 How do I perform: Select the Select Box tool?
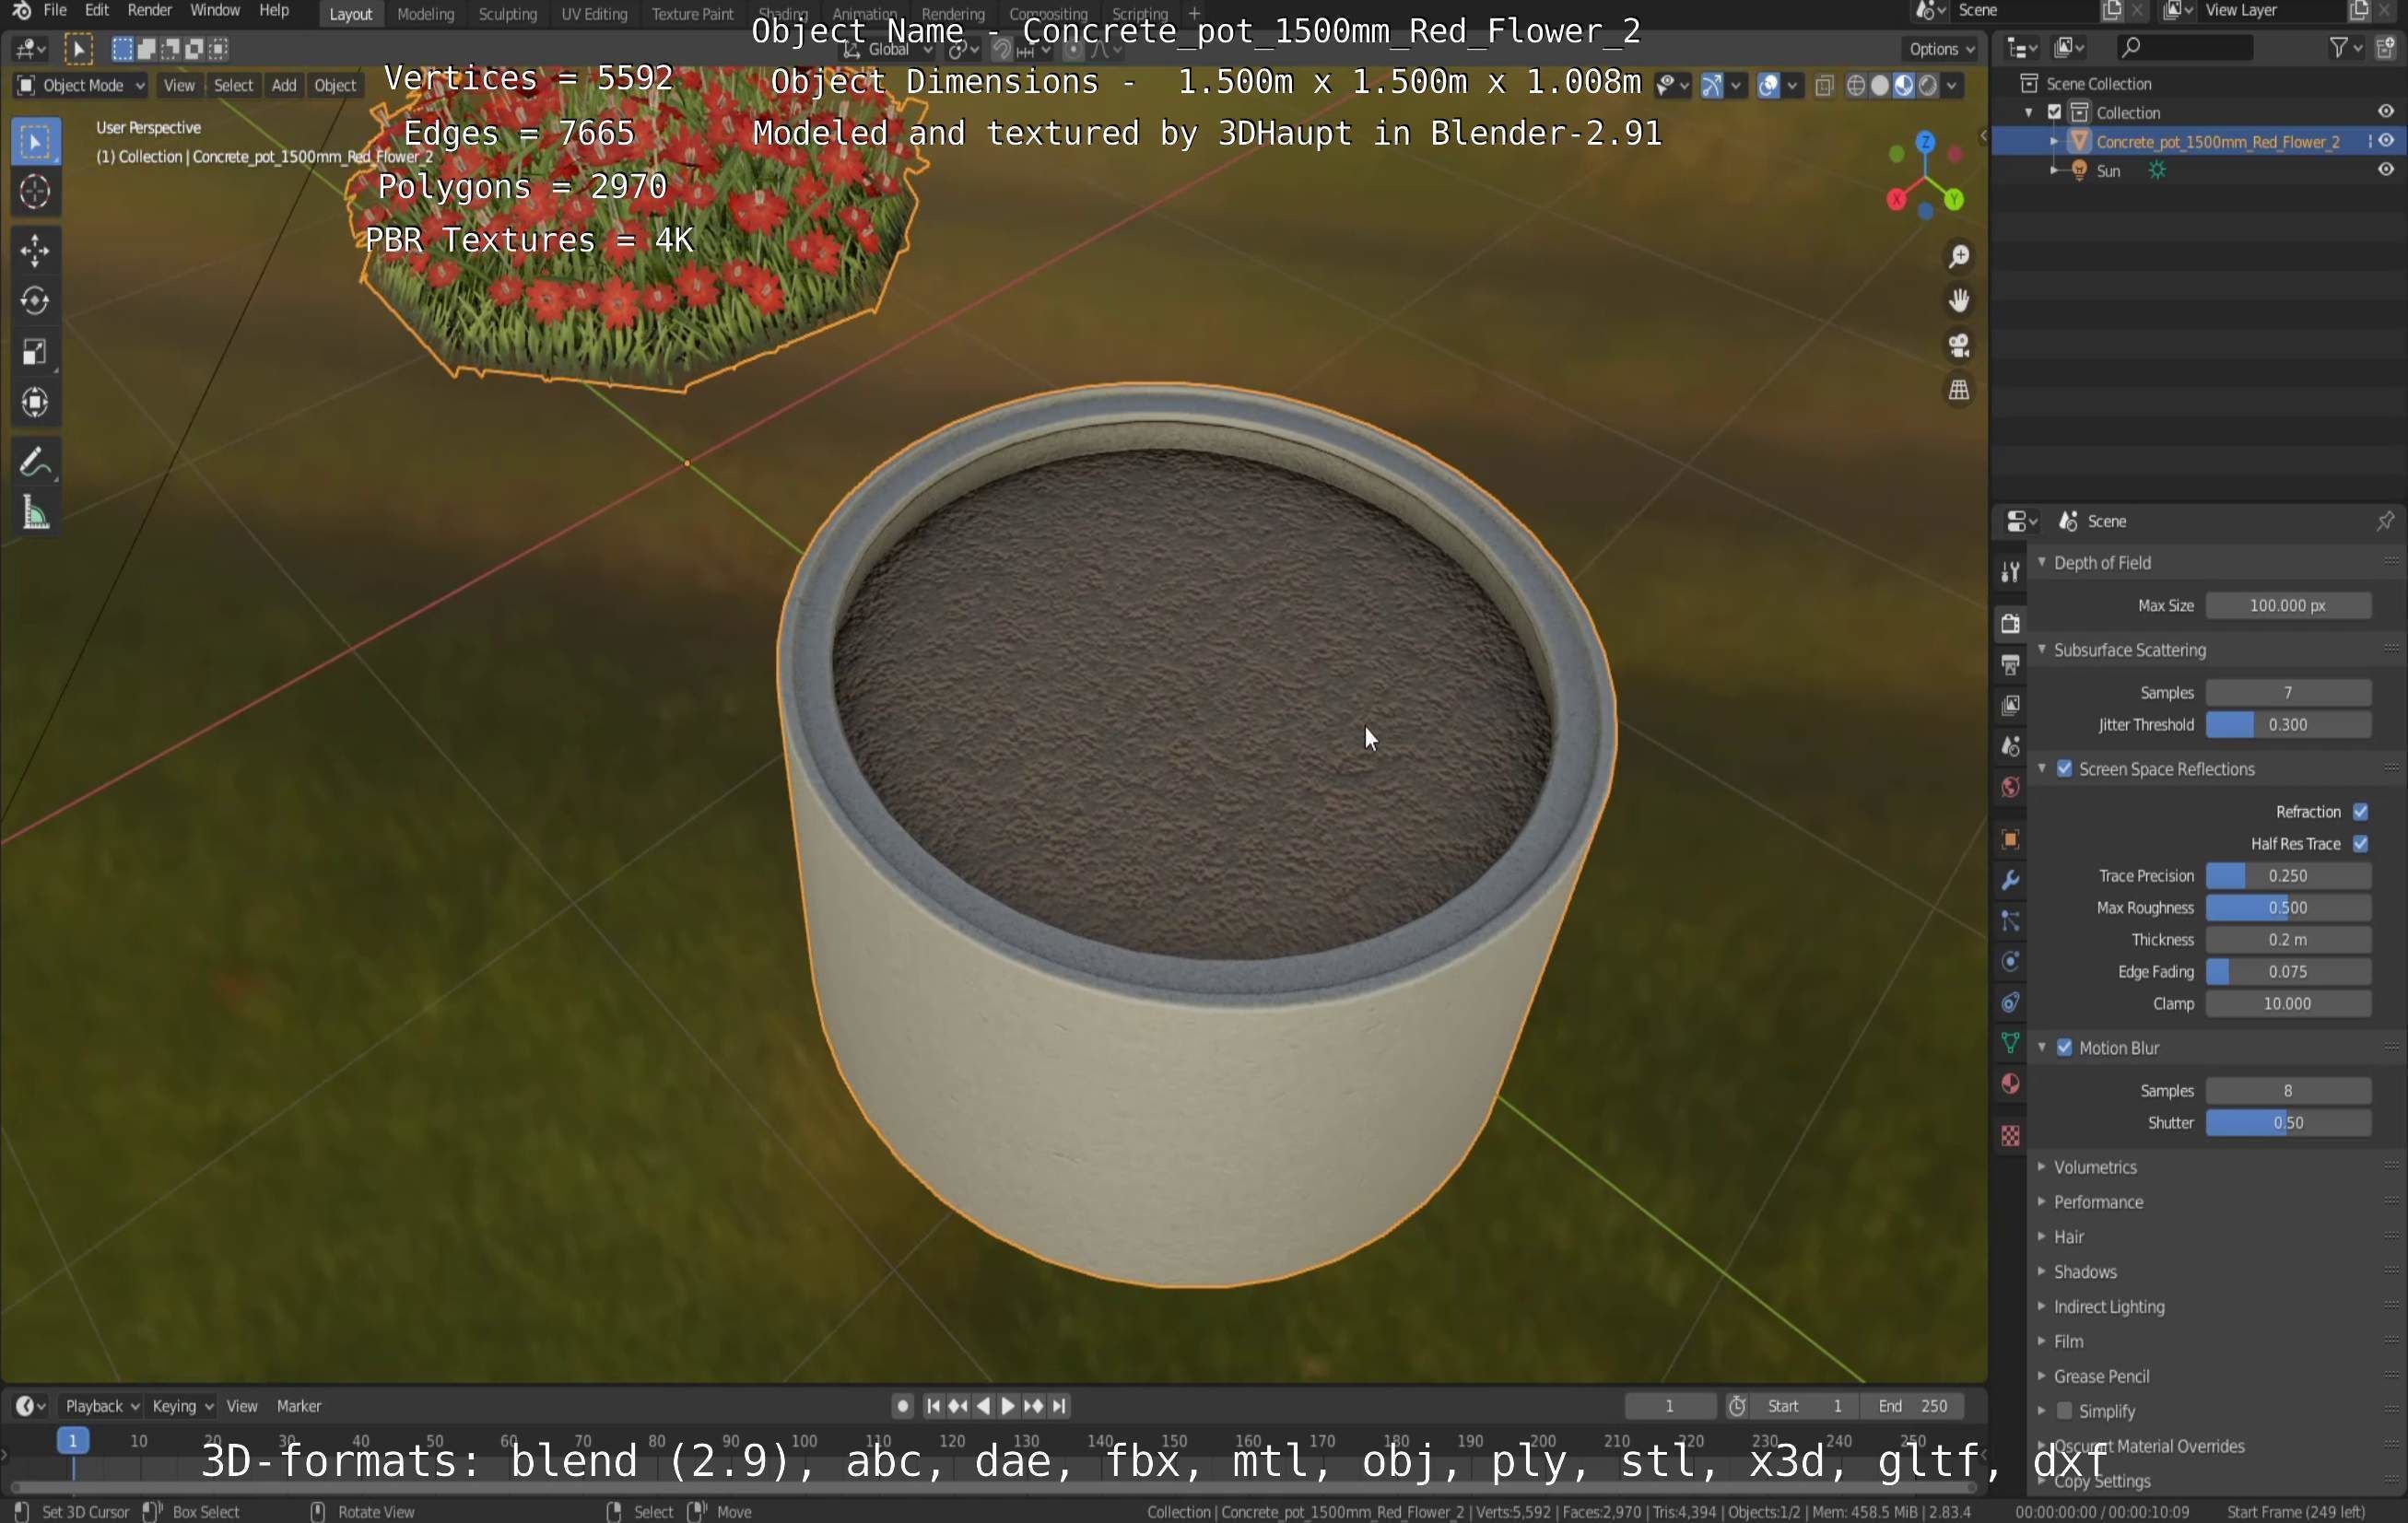[x=35, y=142]
